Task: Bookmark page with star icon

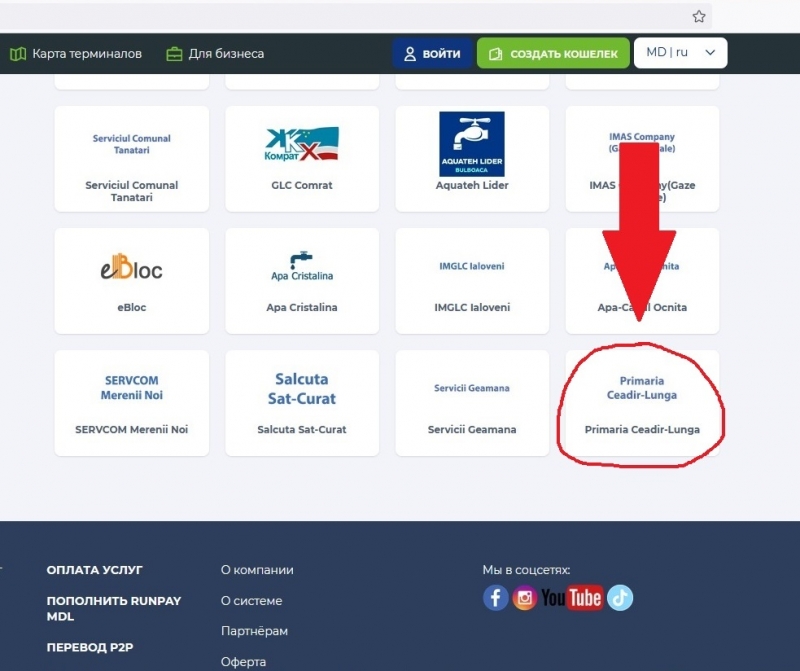Action: coord(699,16)
